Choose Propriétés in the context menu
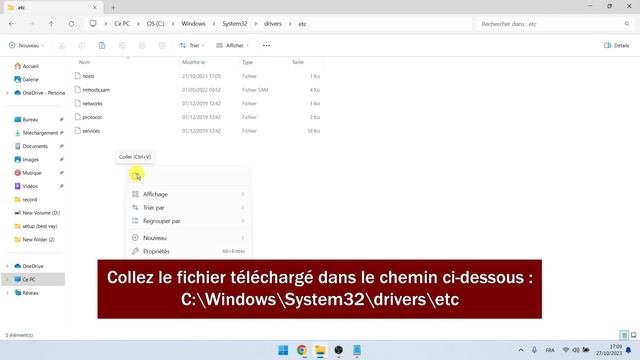 tap(189, 251)
